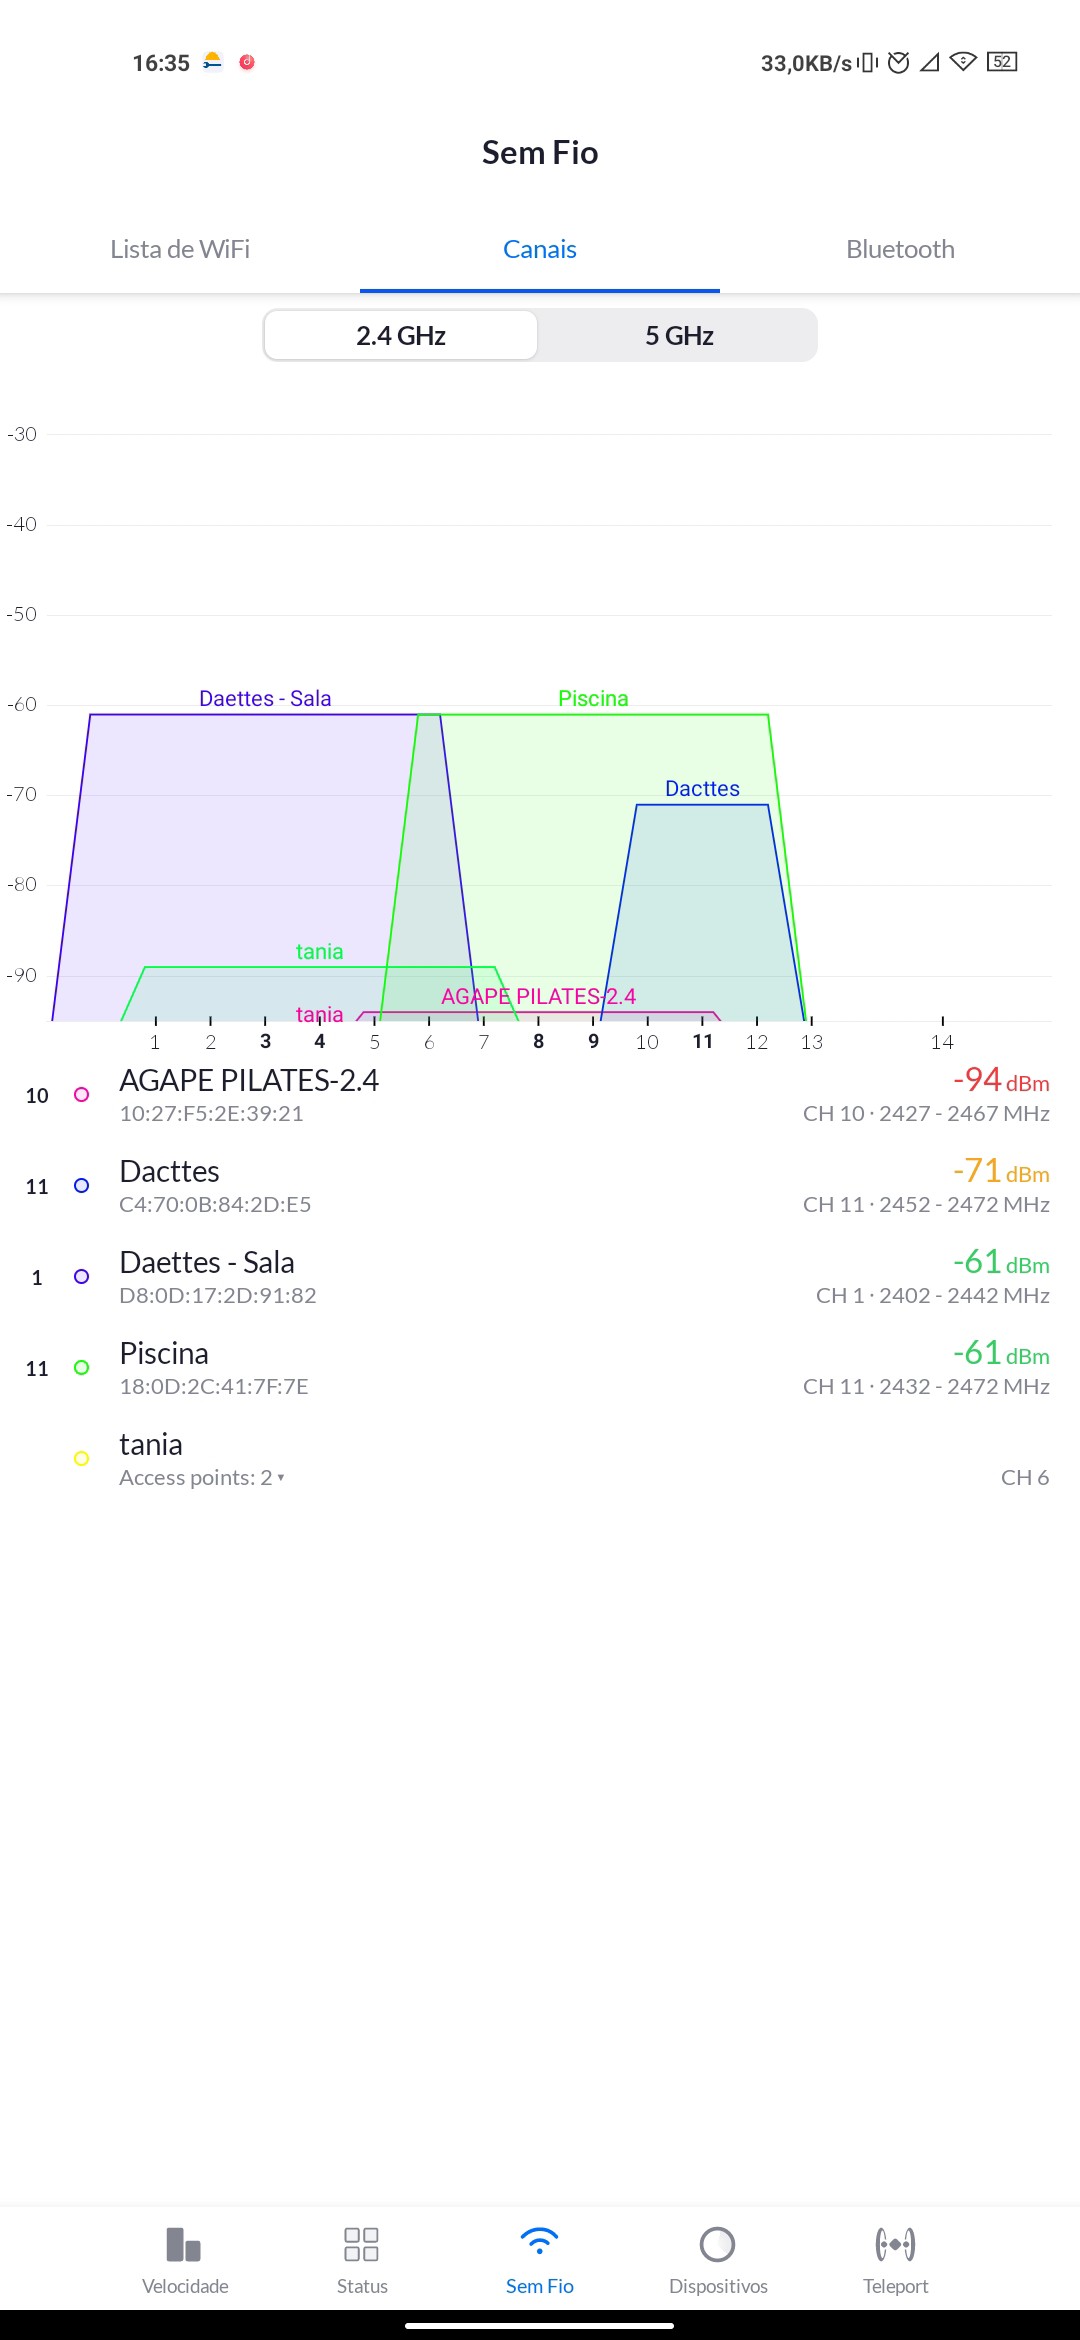Select the Sem Fio WiFi icon

(539, 2243)
